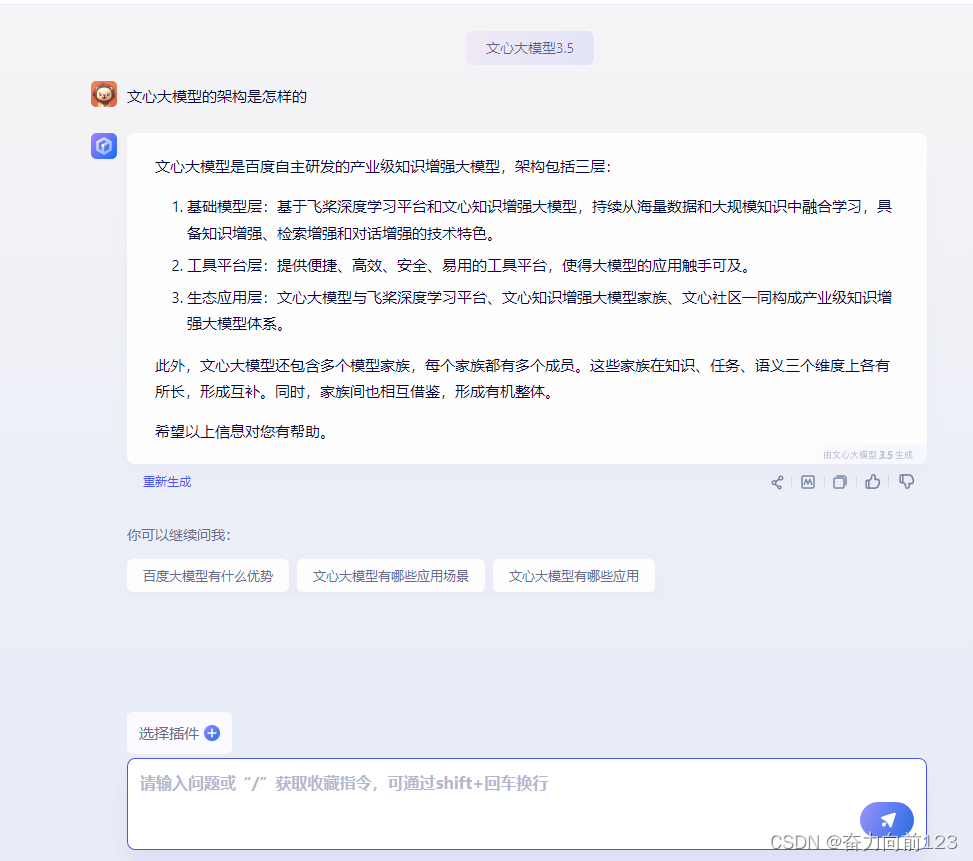Click 重新生成 to regenerate the answer
Viewport: 973px width, 861px height.
pos(167,482)
